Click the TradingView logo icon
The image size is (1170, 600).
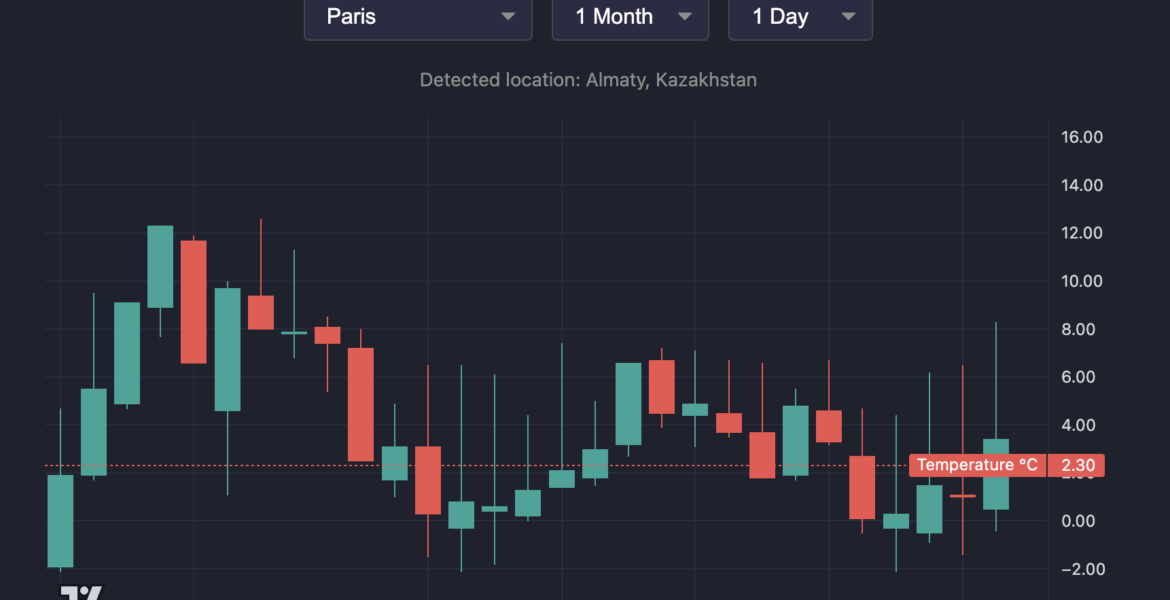(81, 592)
